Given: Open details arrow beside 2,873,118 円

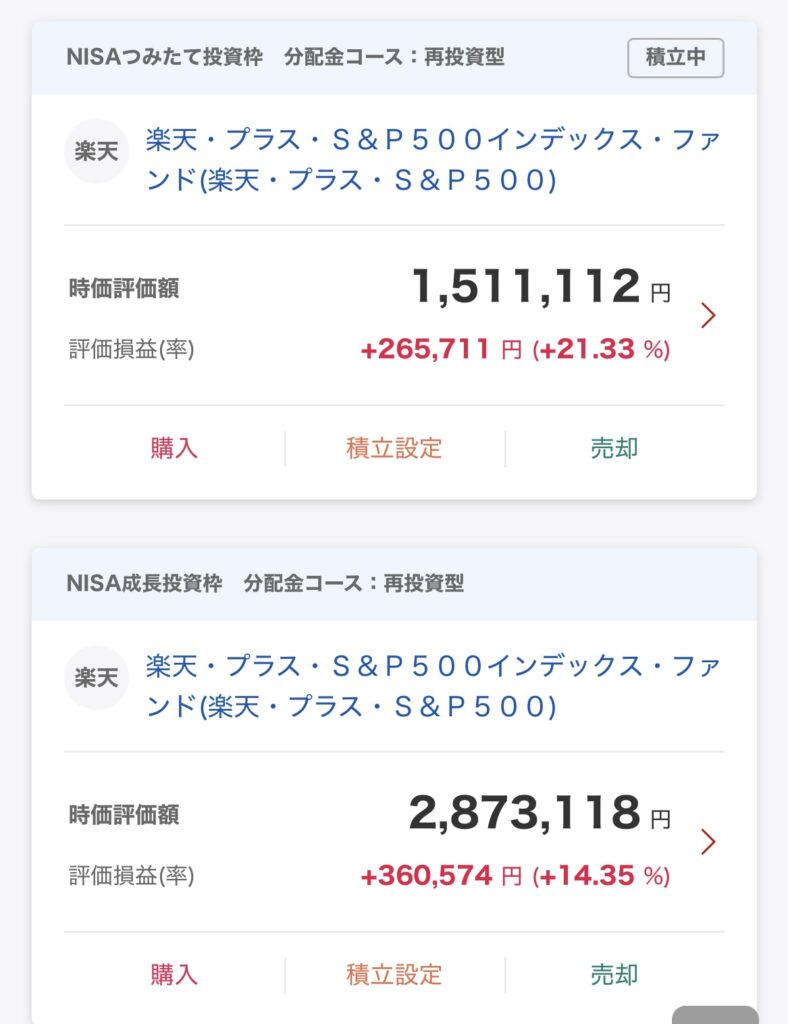Looking at the screenshot, I should (708, 842).
